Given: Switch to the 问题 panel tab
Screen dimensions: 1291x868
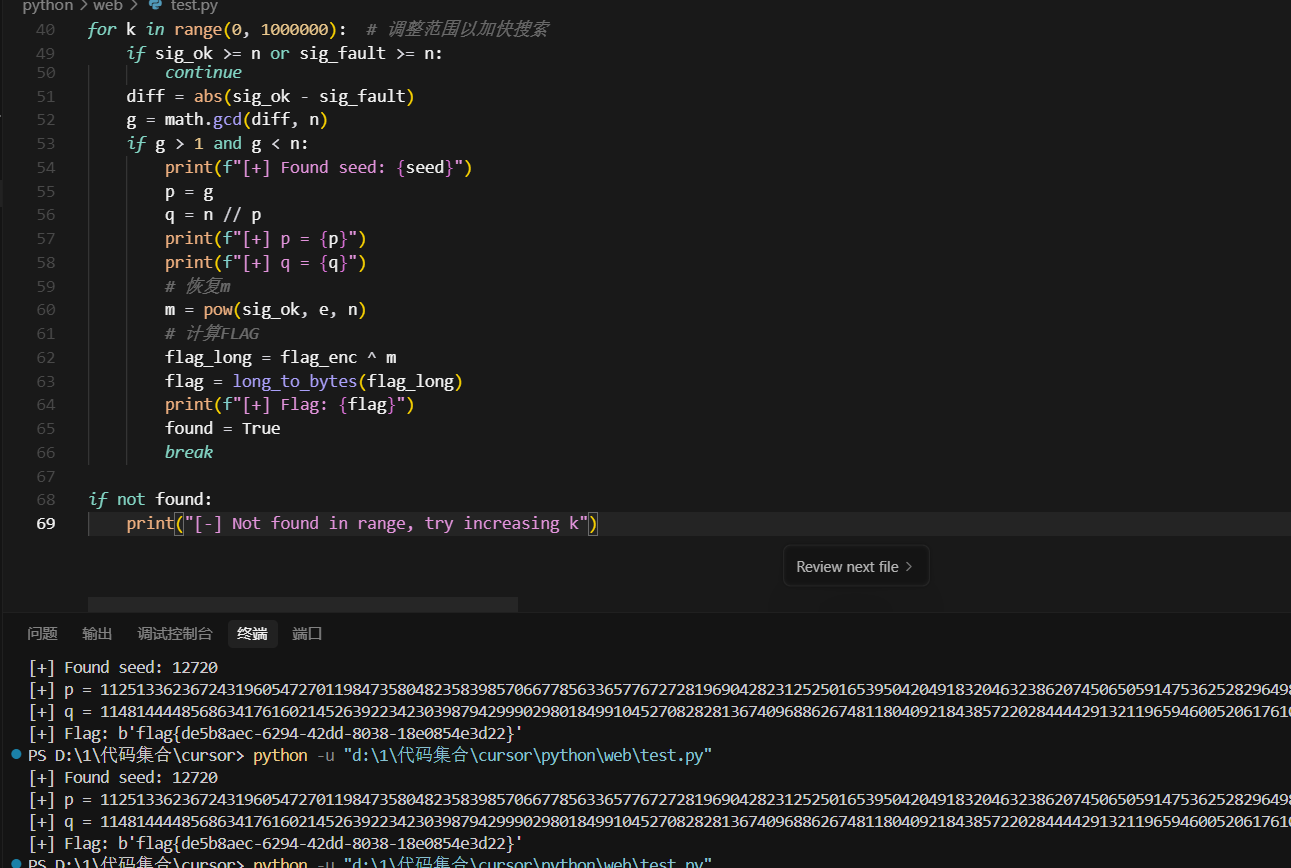Looking at the screenshot, I should 42,634.
